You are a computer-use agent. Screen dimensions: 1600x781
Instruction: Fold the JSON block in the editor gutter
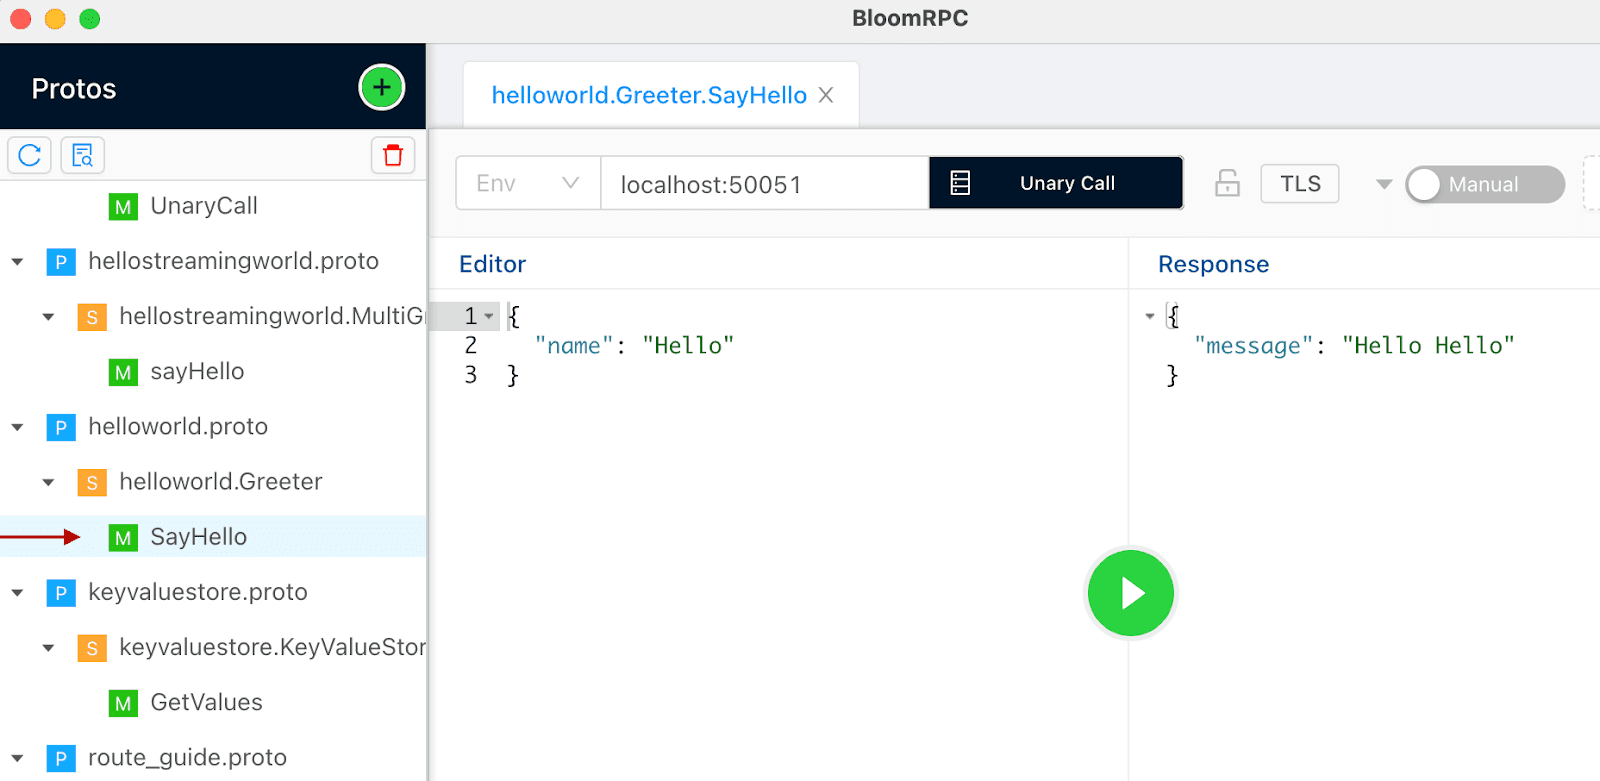click(489, 316)
